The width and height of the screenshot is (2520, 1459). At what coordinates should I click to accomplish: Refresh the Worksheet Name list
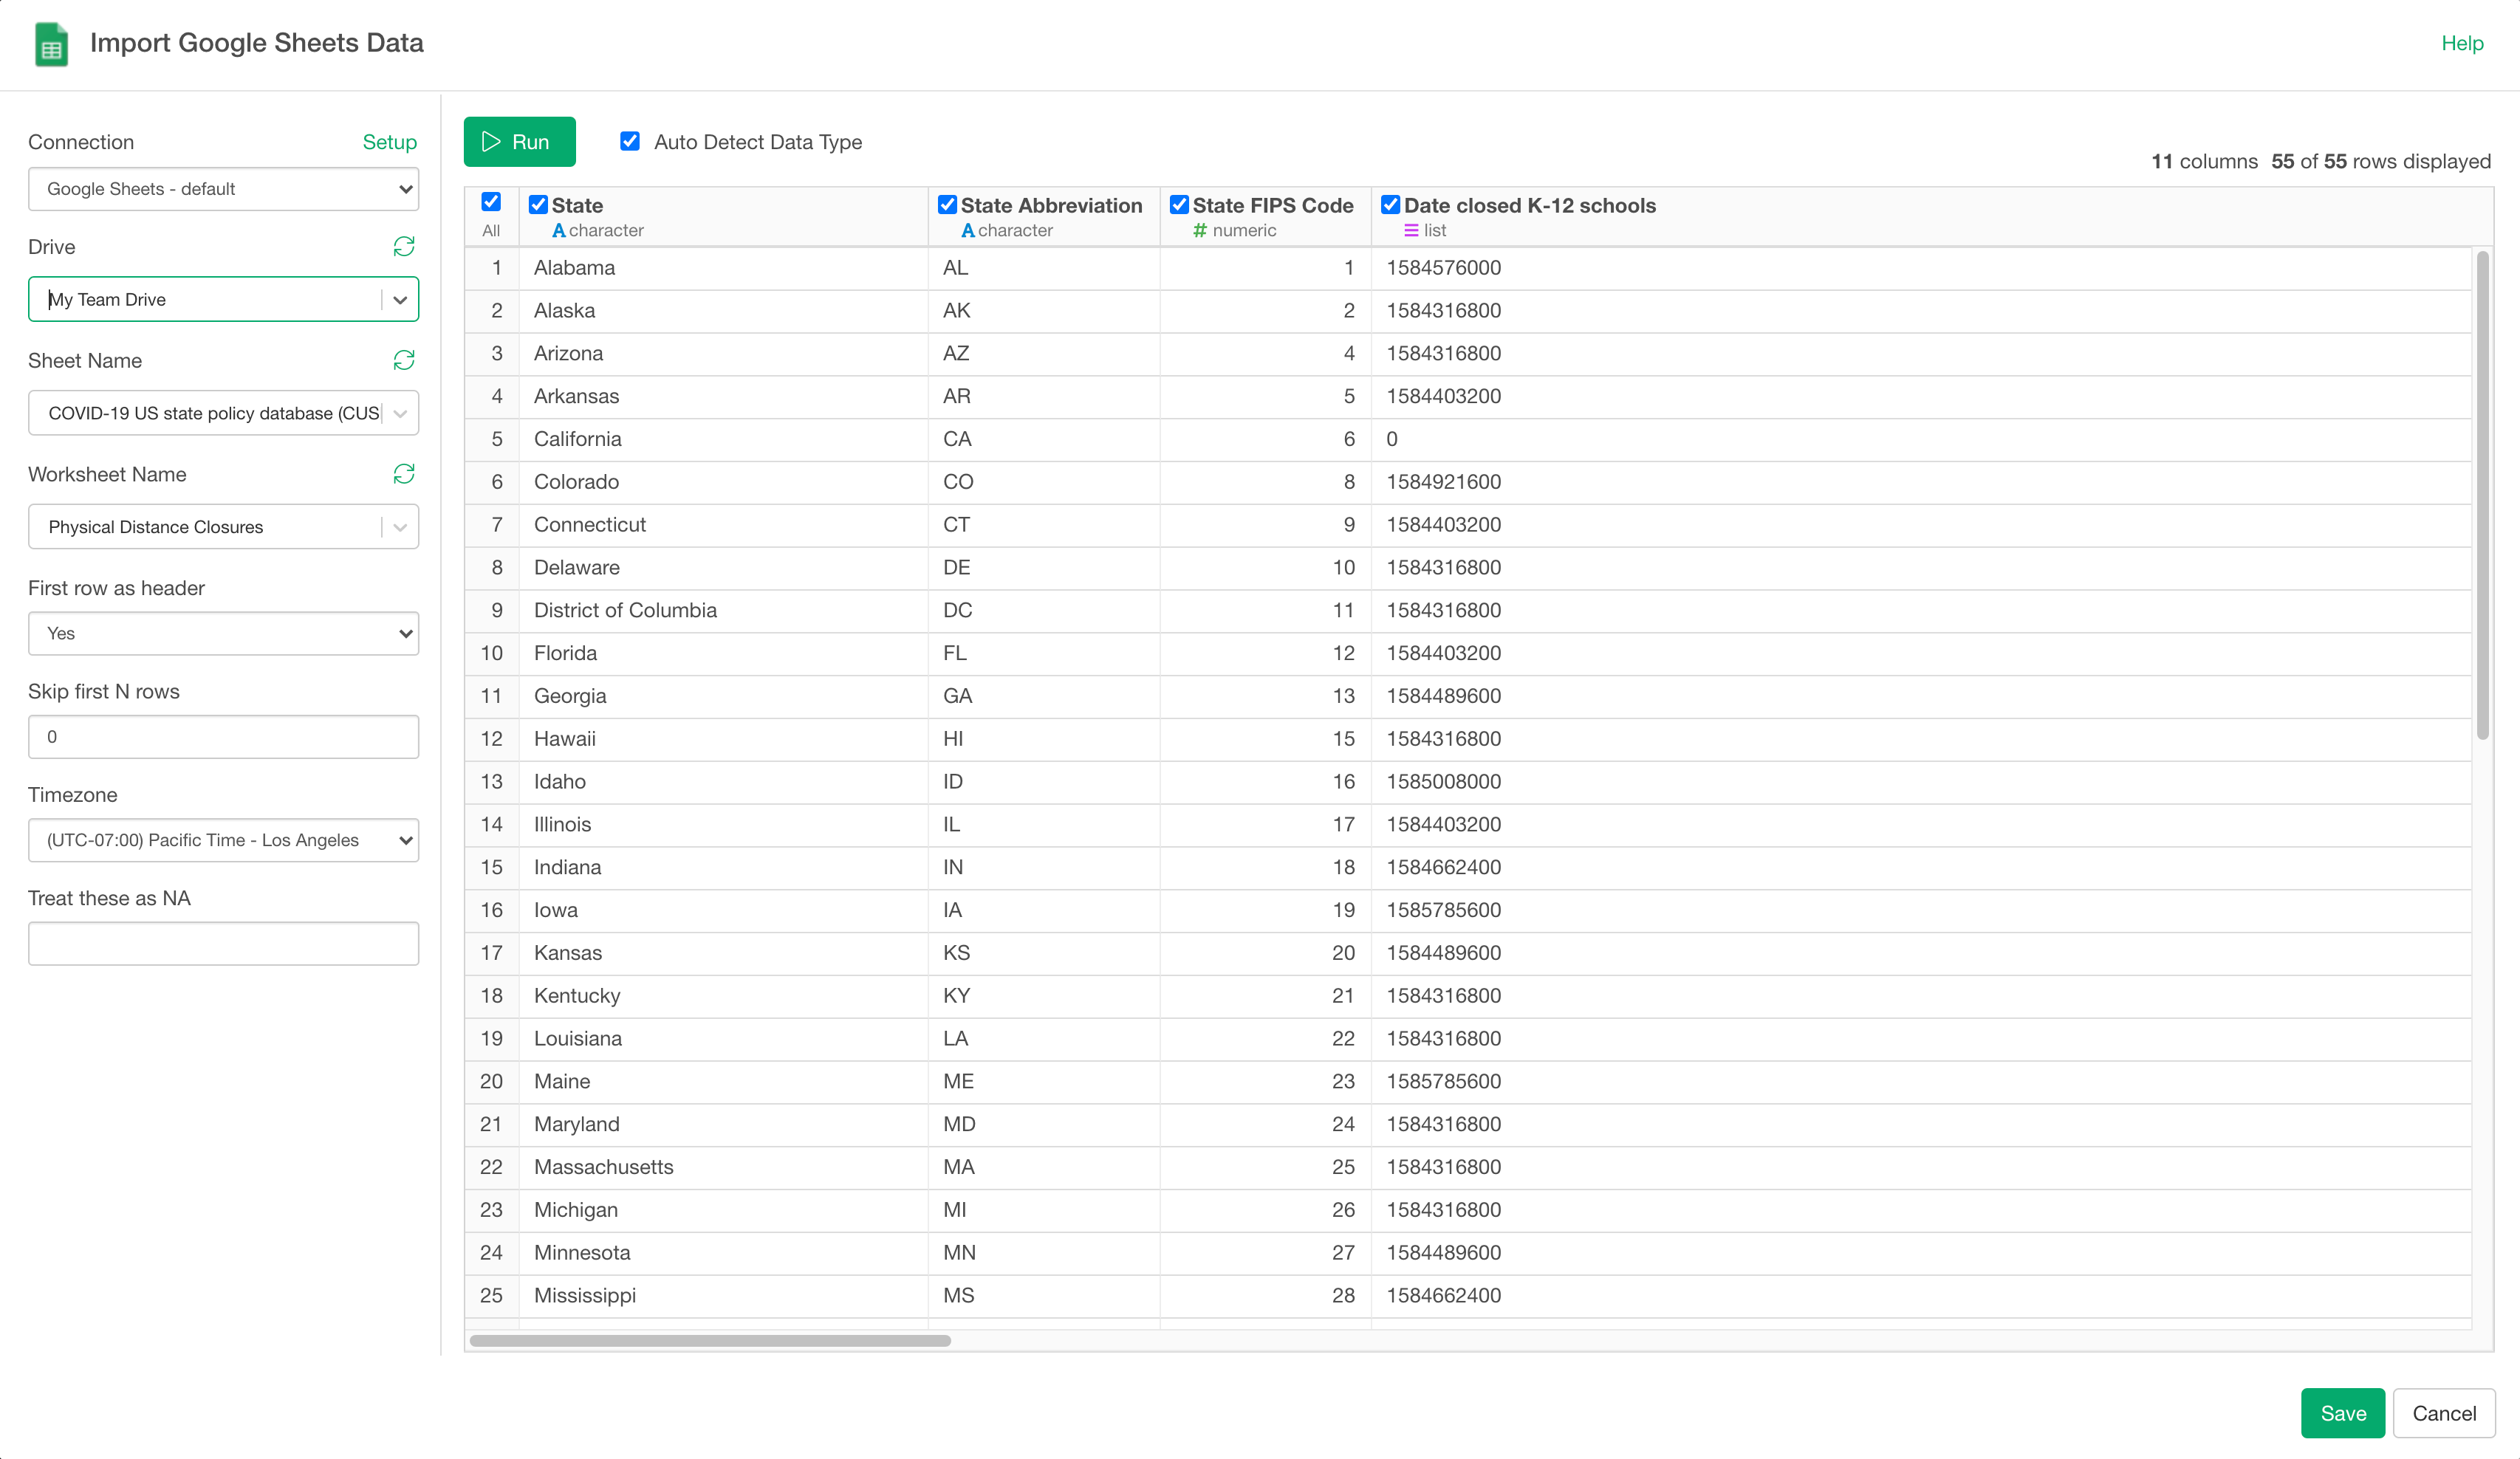click(x=404, y=474)
